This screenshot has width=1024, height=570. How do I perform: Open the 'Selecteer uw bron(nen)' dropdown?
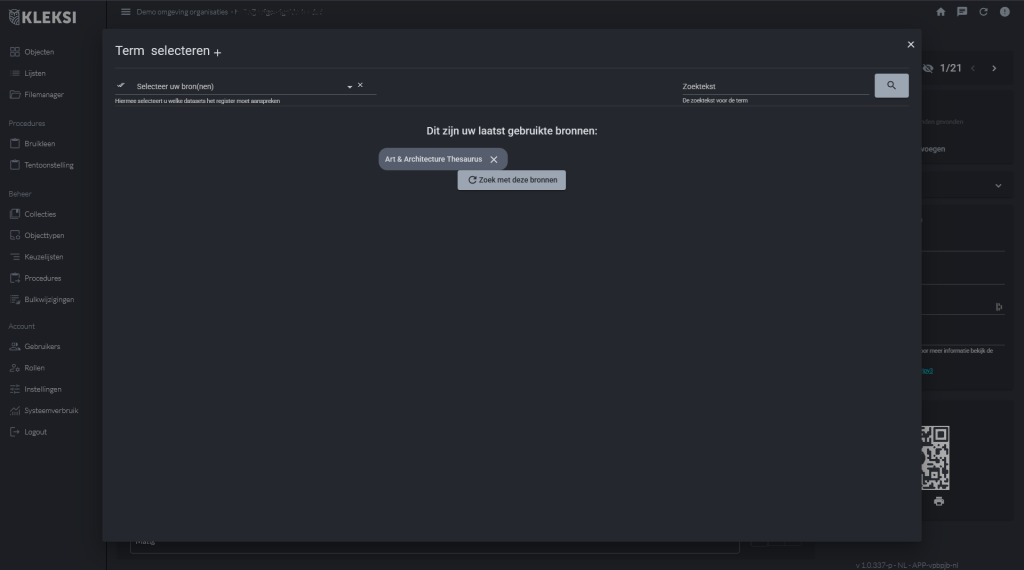click(349, 87)
